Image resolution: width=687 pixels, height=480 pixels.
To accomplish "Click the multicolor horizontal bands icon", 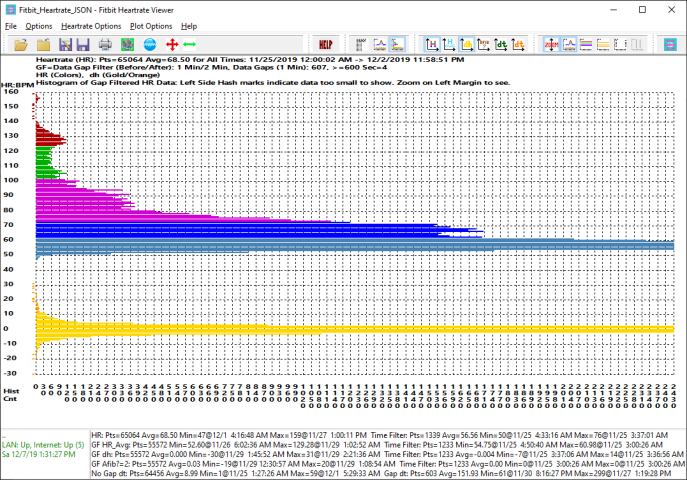I will pos(586,45).
